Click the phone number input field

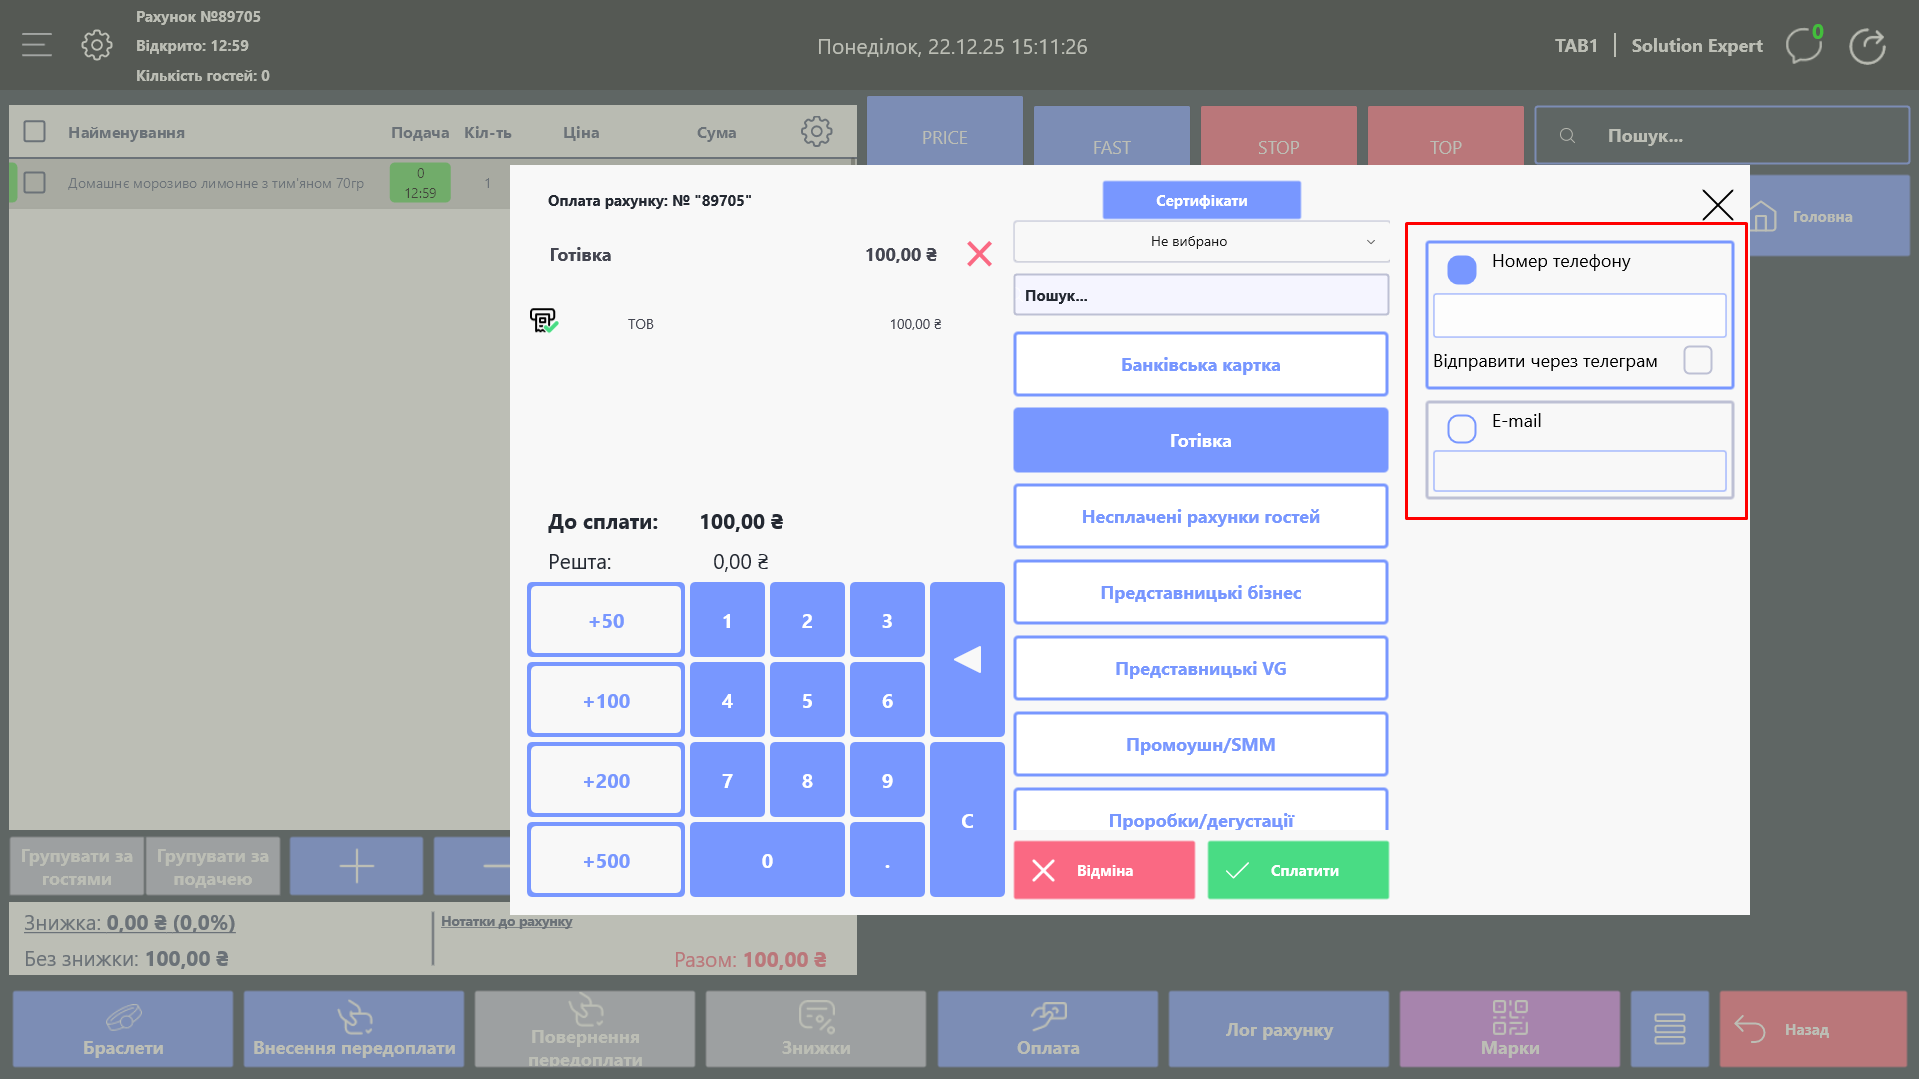[x=1579, y=316]
